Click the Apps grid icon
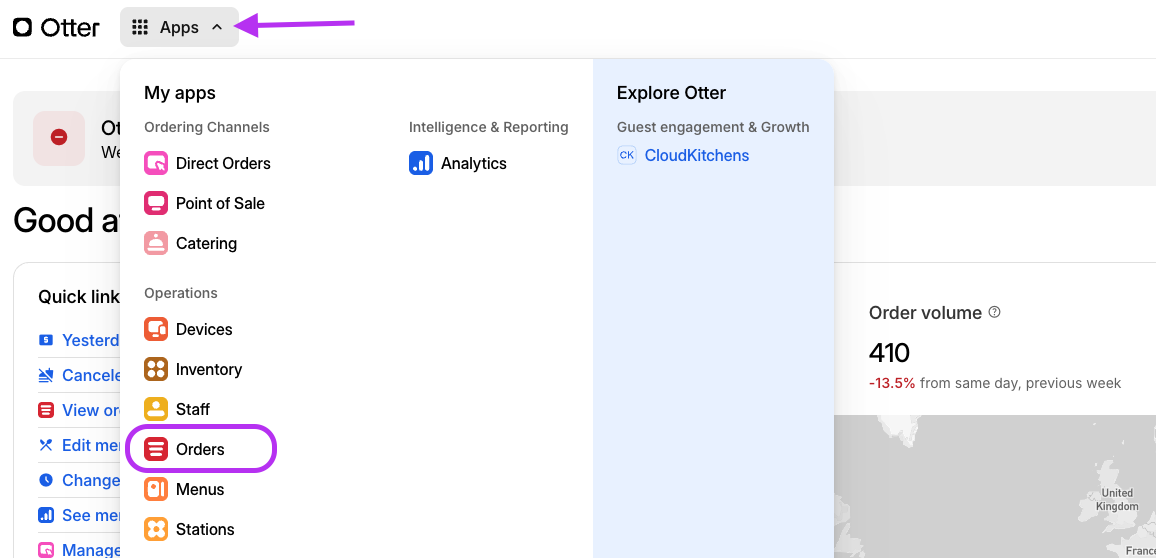This screenshot has height=558, width=1156. (140, 28)
